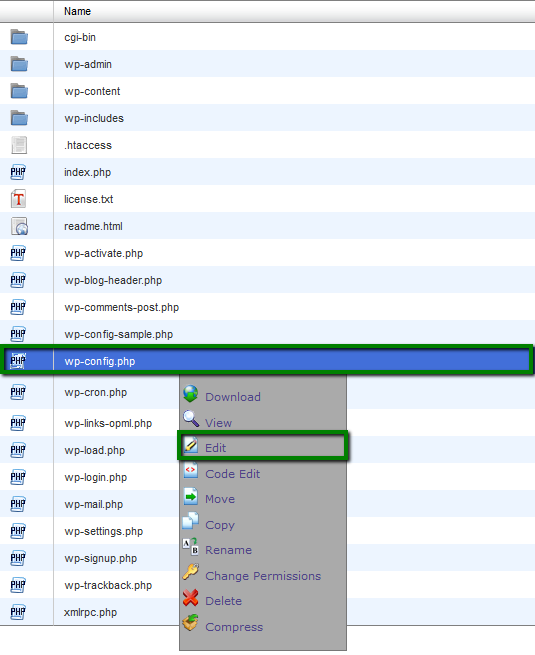Choose Change Permissions in context menu
535x655 pixels.
[263, 576]
